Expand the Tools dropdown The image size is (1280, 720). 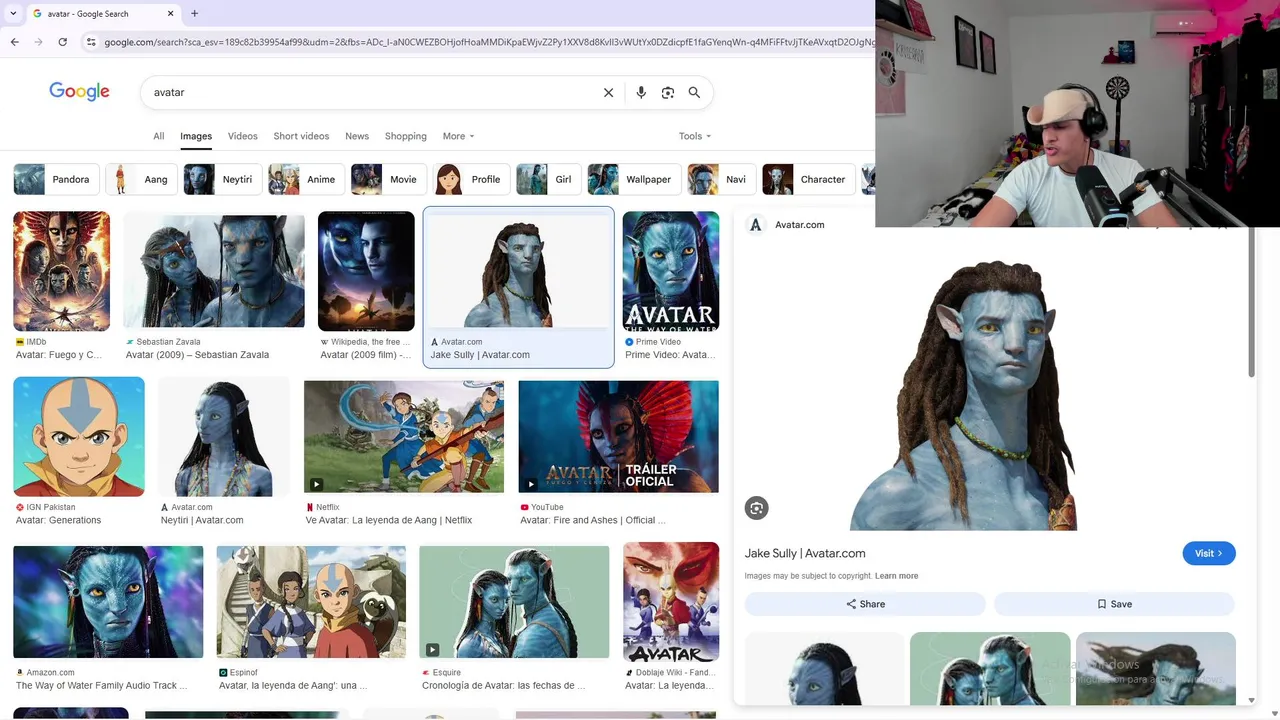[x=694, y=136]
